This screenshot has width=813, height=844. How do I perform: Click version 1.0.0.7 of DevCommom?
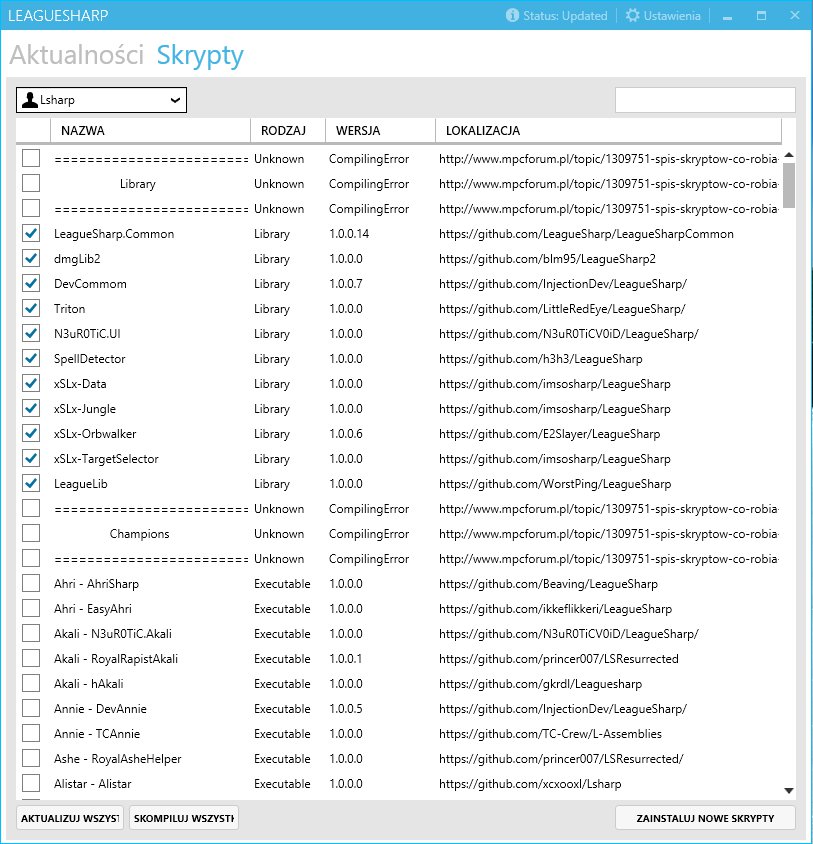click(x=346, y=284)
